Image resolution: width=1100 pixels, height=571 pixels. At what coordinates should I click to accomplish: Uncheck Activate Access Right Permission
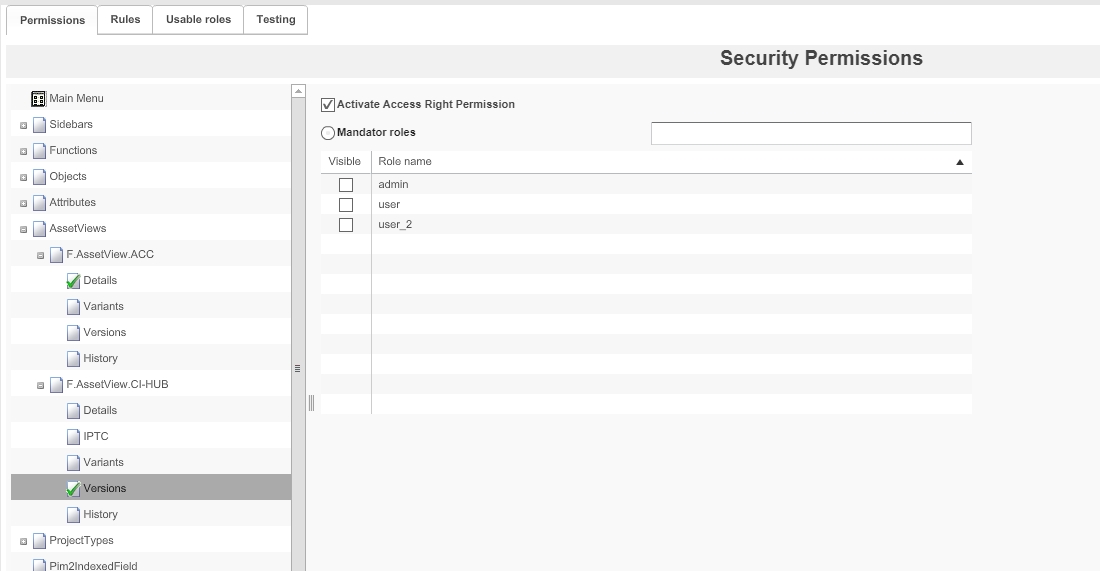click(327, 105)
